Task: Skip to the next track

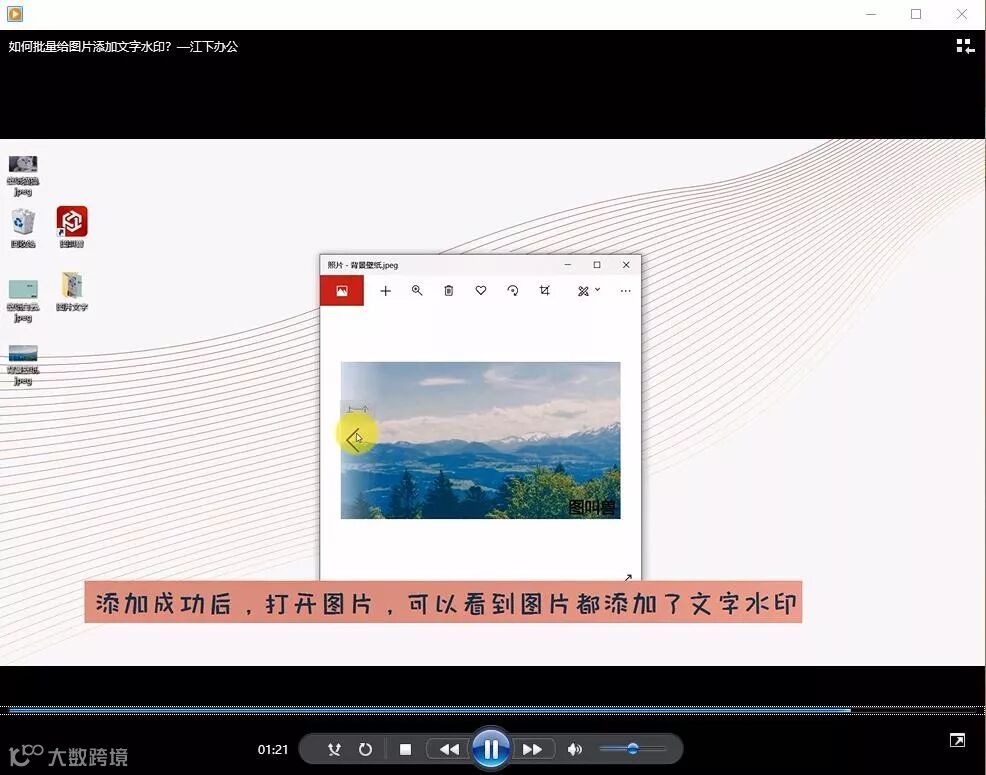Action: [x=533, y=749]
